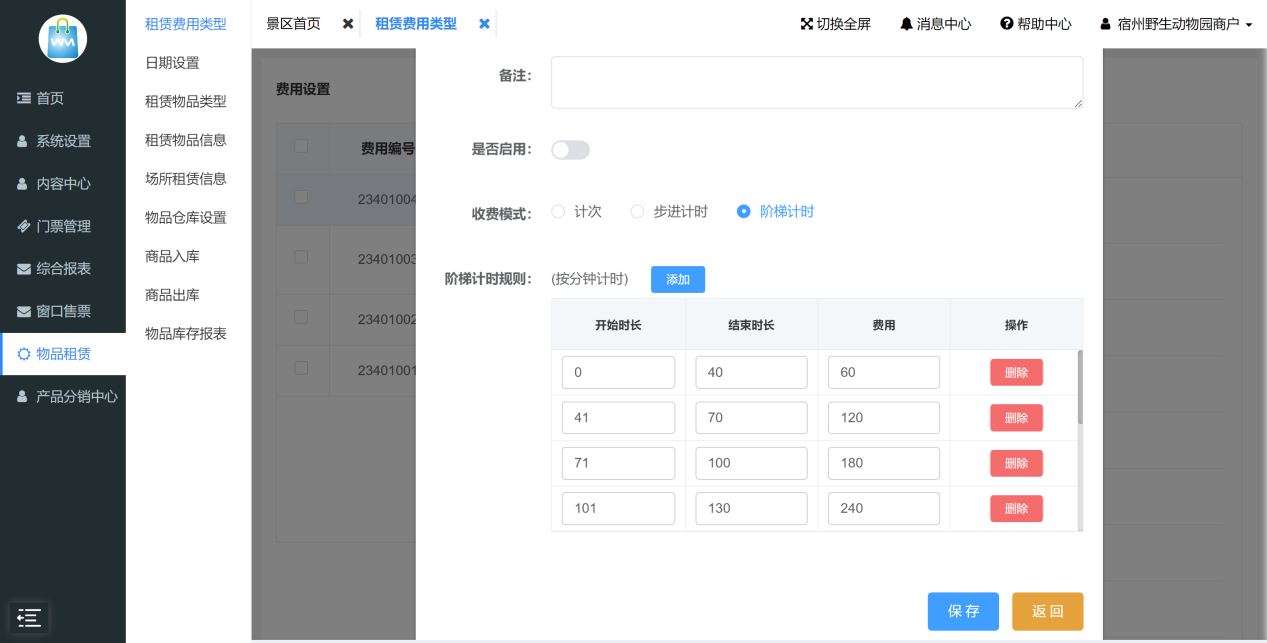
Task: Select the 计次 radio button
Action: (558, 212)
